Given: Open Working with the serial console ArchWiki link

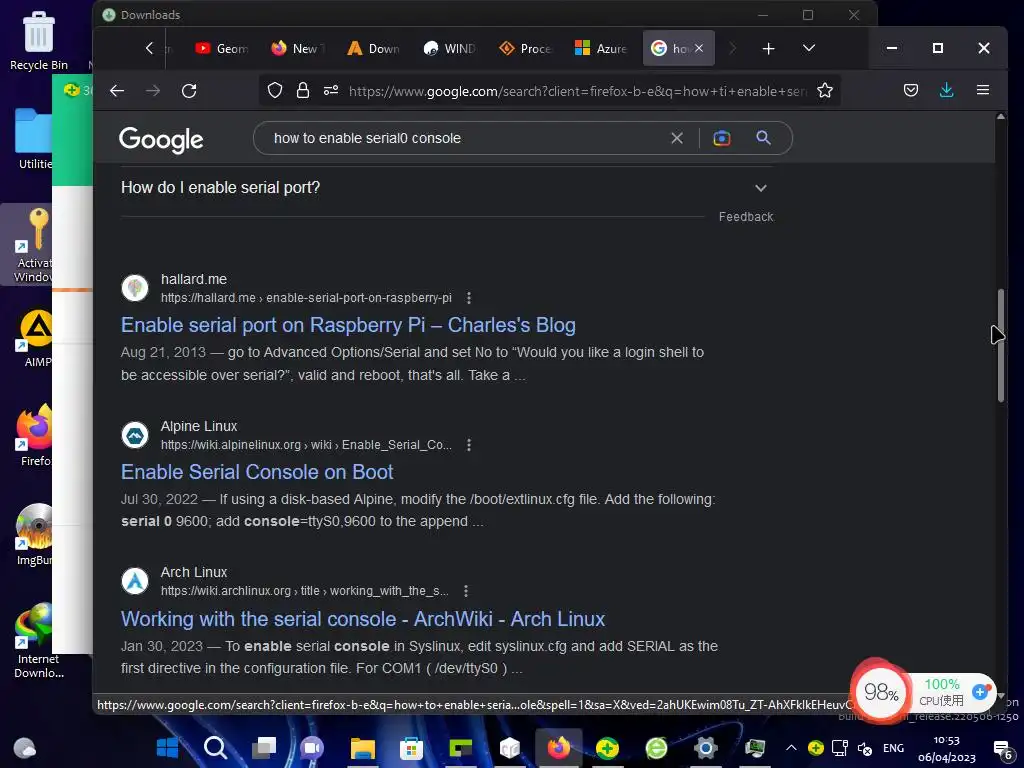Looking at the screenshot, I should [x=363, y=619].
